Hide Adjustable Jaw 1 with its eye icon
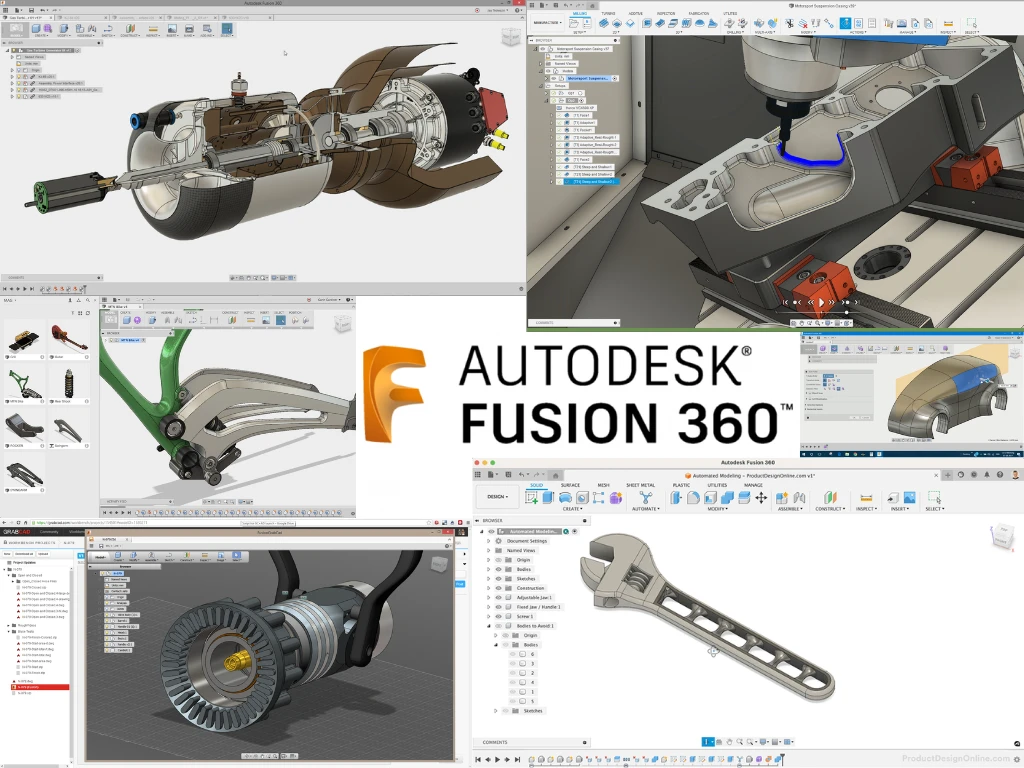 [x=498, y=597]
